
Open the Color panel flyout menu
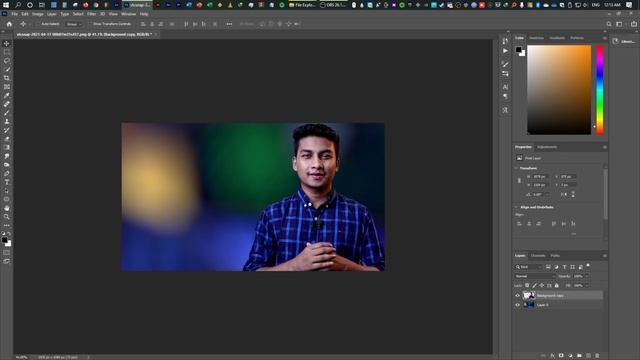pos(604,38)
